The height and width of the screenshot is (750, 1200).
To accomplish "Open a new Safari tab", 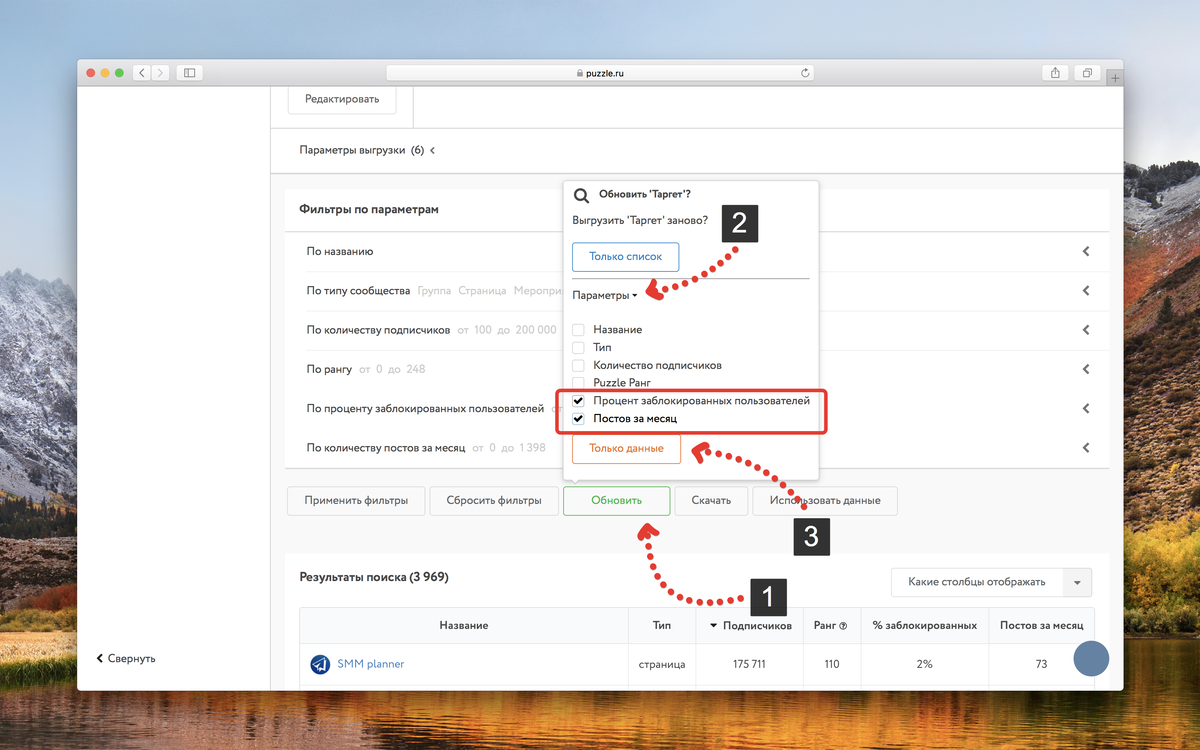I will [1115, 79].
